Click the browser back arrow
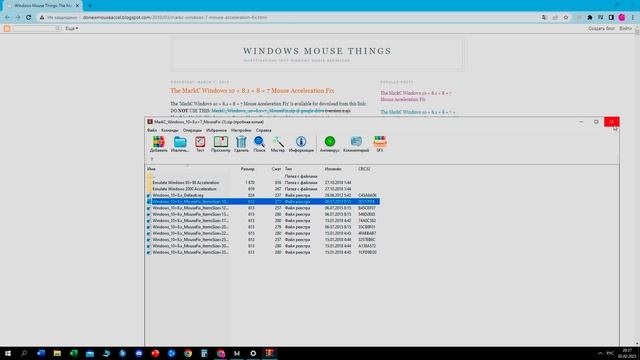 [7, 18]
